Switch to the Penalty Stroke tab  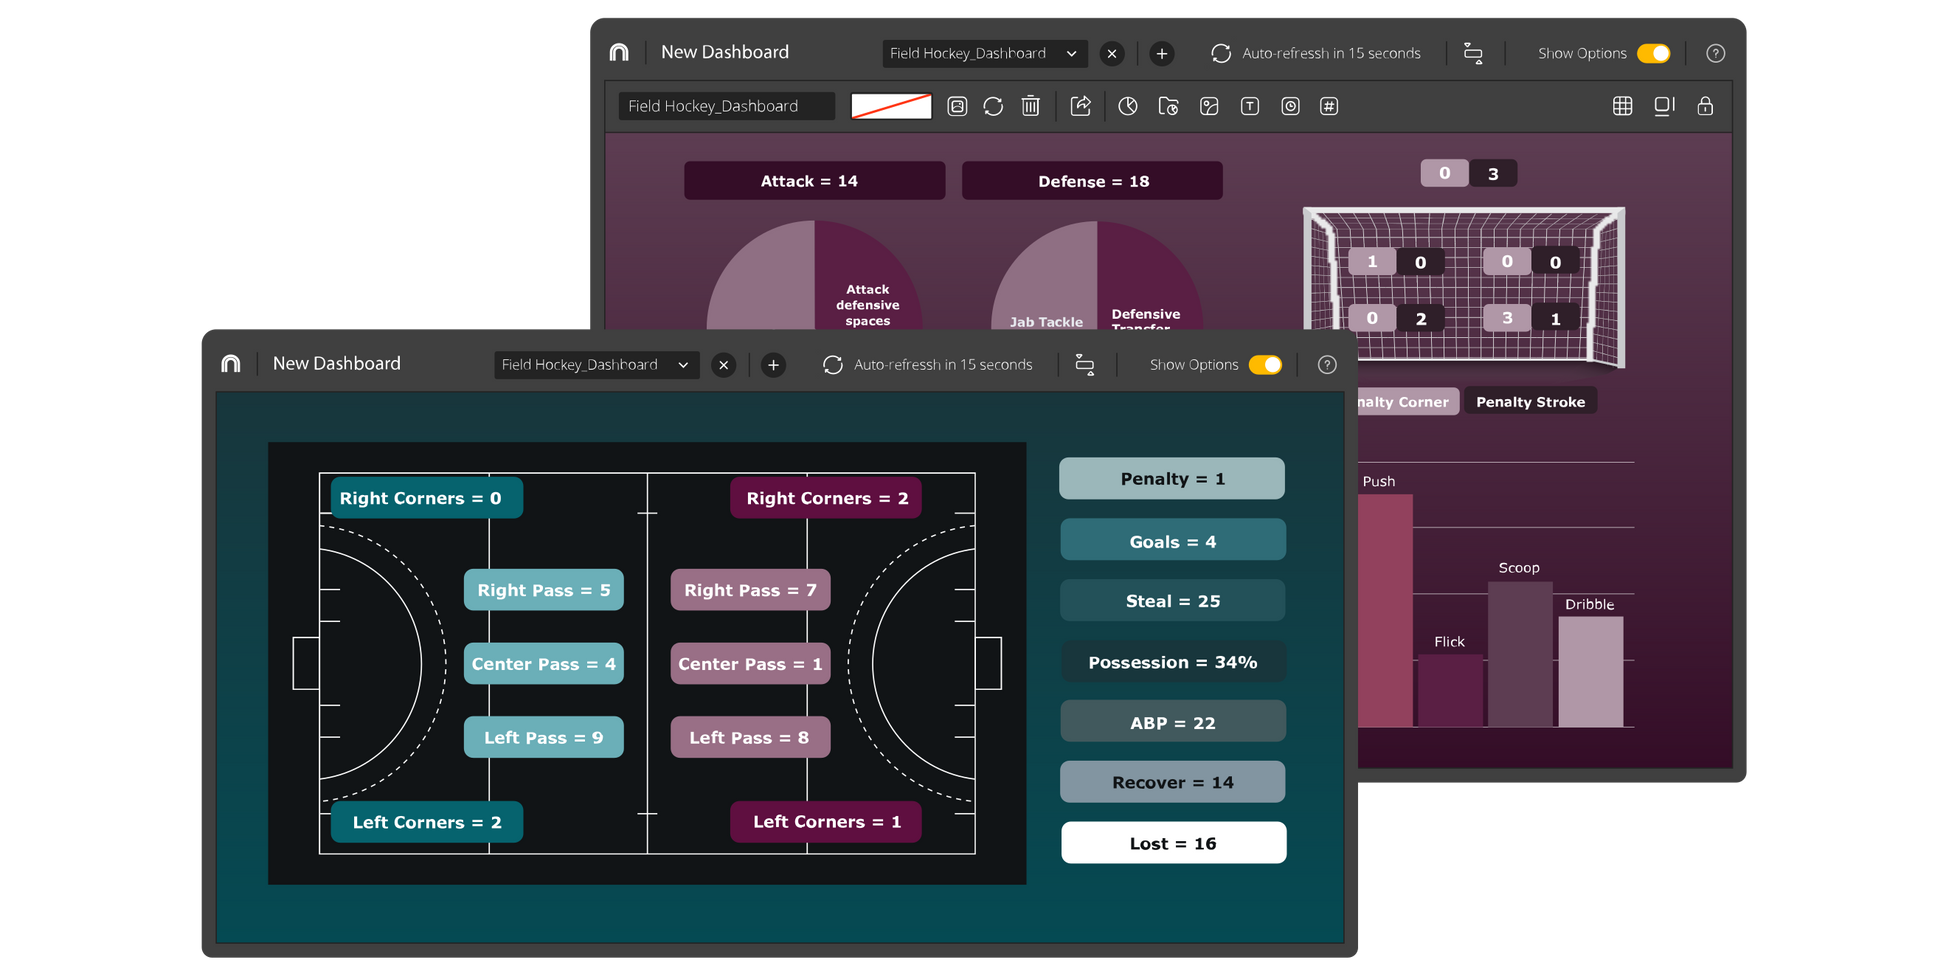(x=1530, y=402)
